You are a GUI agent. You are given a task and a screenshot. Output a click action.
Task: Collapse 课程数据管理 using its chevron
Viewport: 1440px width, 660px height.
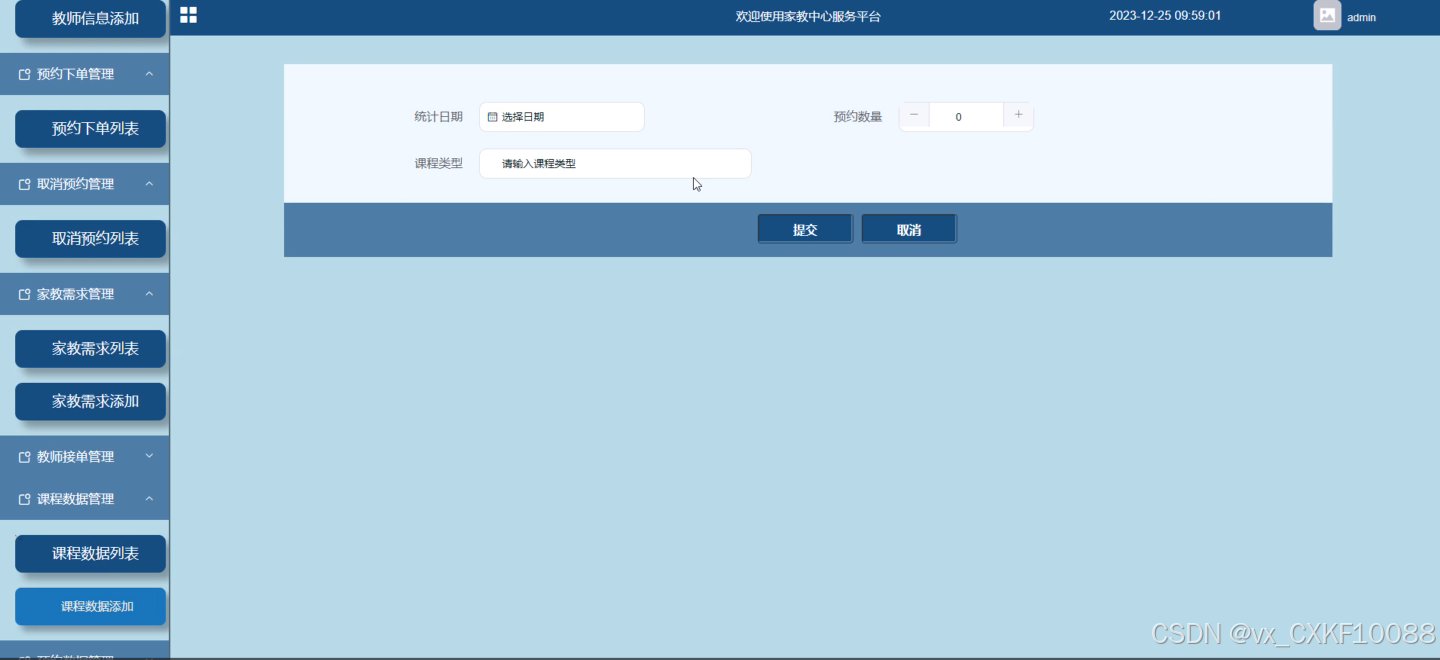click(x=149, y=498)
